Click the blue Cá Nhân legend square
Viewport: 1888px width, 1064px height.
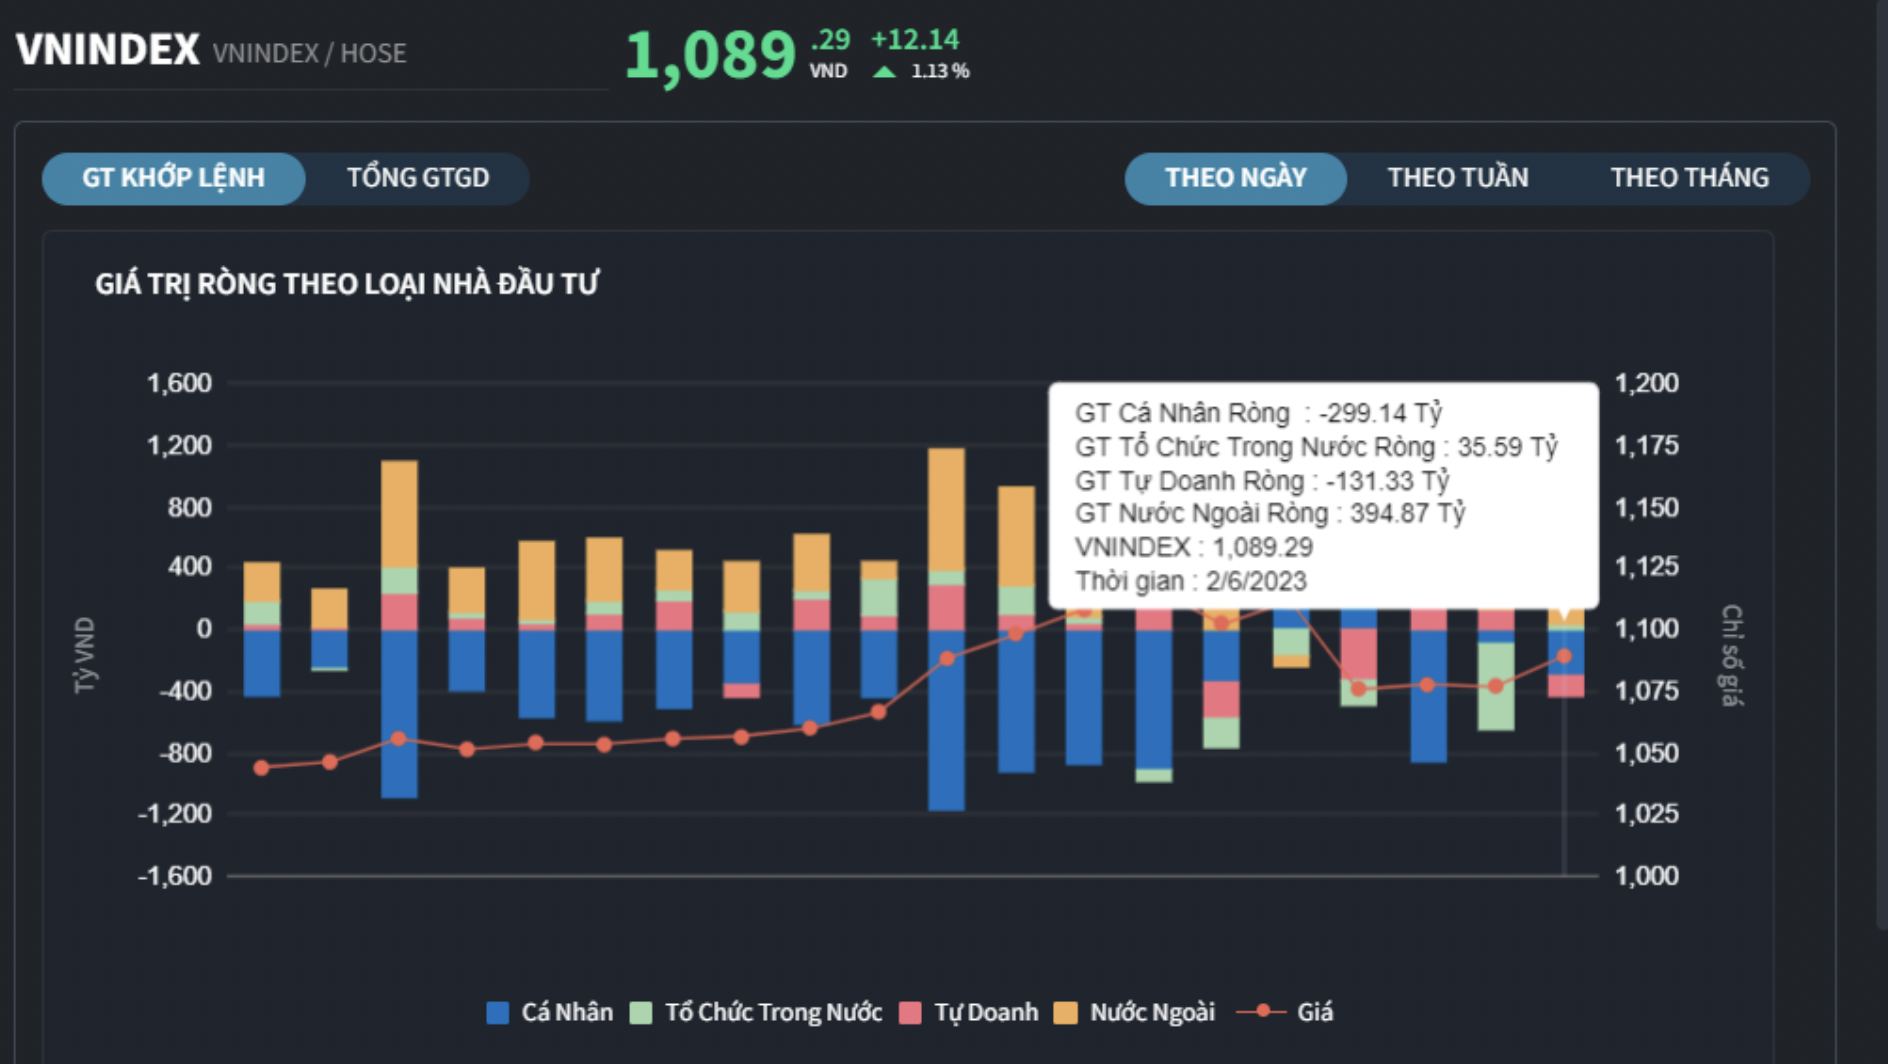[x=497, y=1013]
